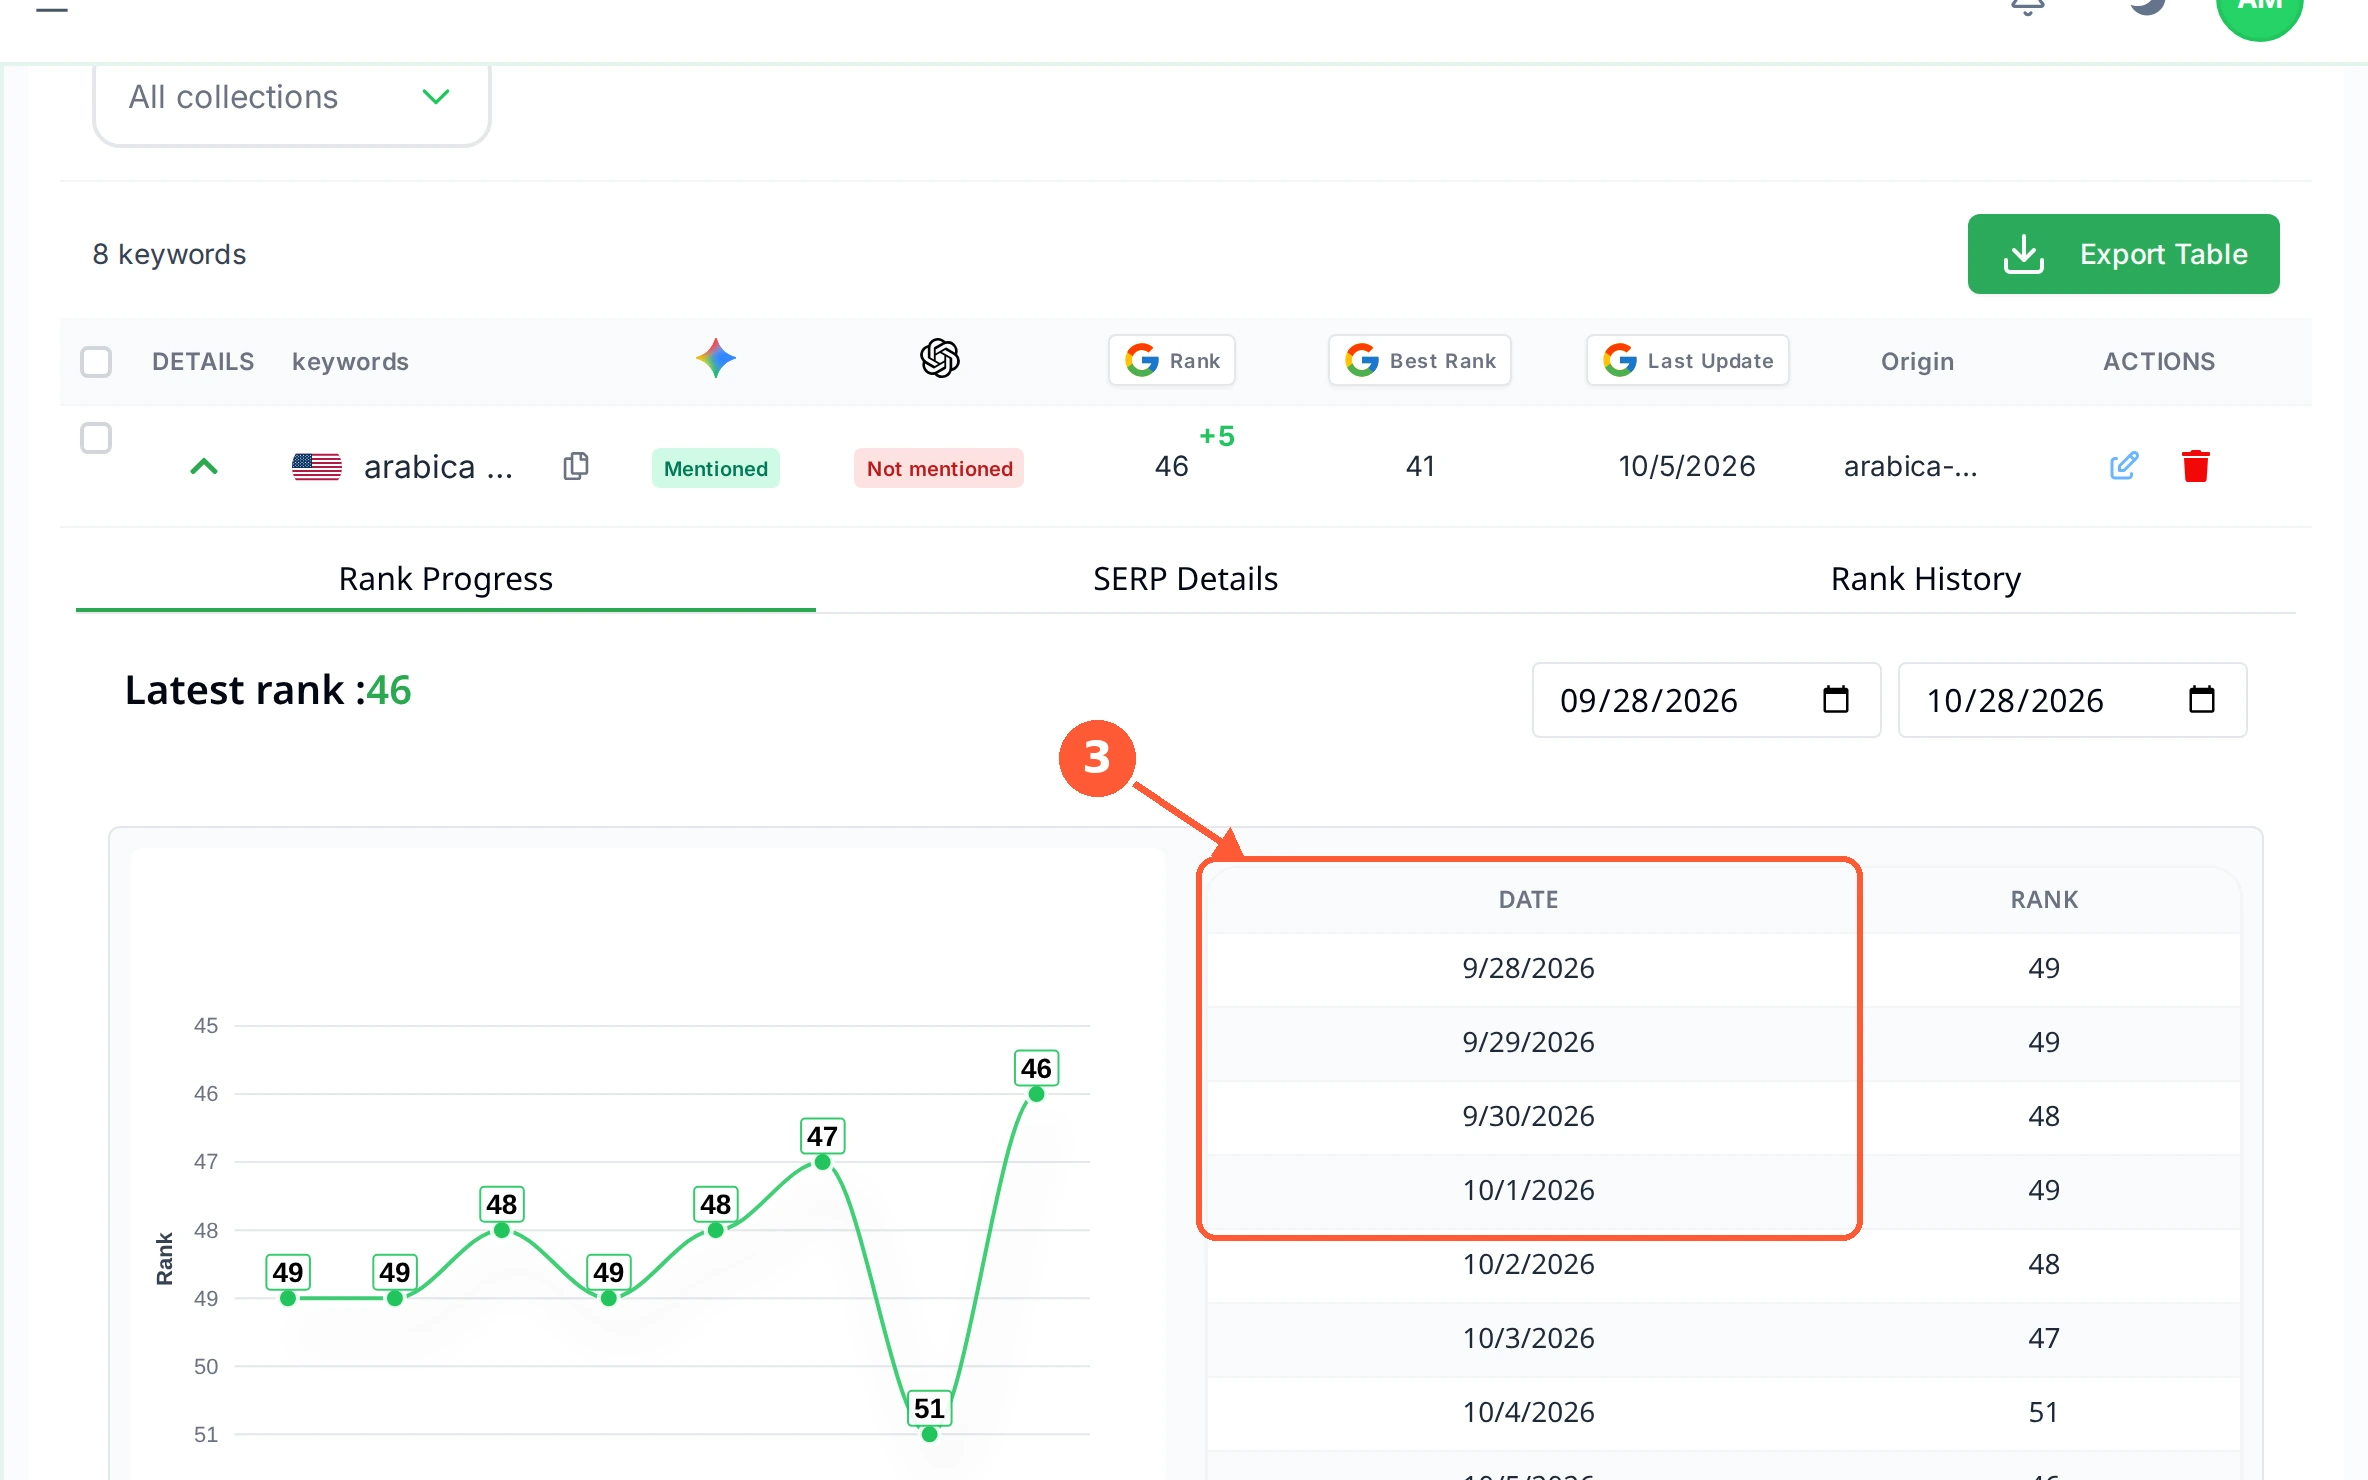Image resolution: width=2368 pixels, height=1480 pixels.
Task: Click the Mentioned badge
Action: tap(716, 468)
